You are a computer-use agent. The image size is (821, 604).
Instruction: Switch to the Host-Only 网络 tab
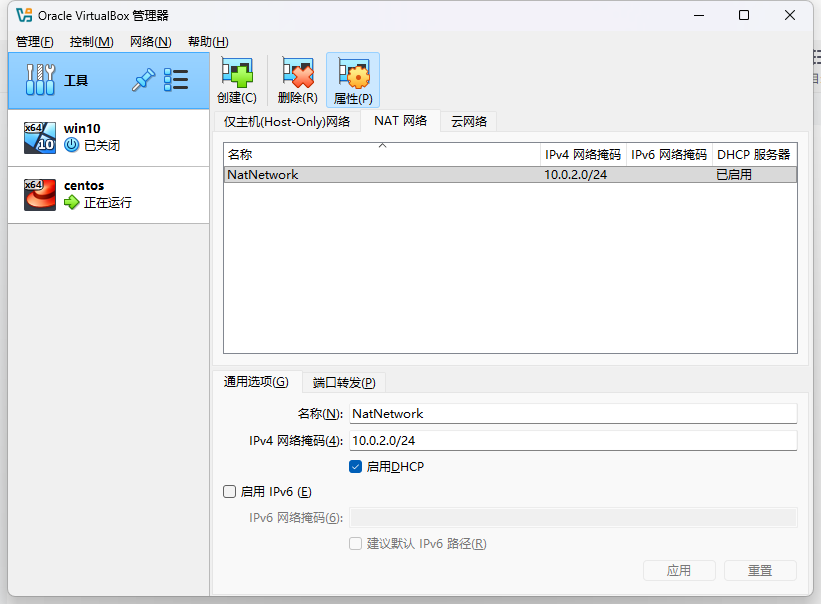[x=287, y=121]
